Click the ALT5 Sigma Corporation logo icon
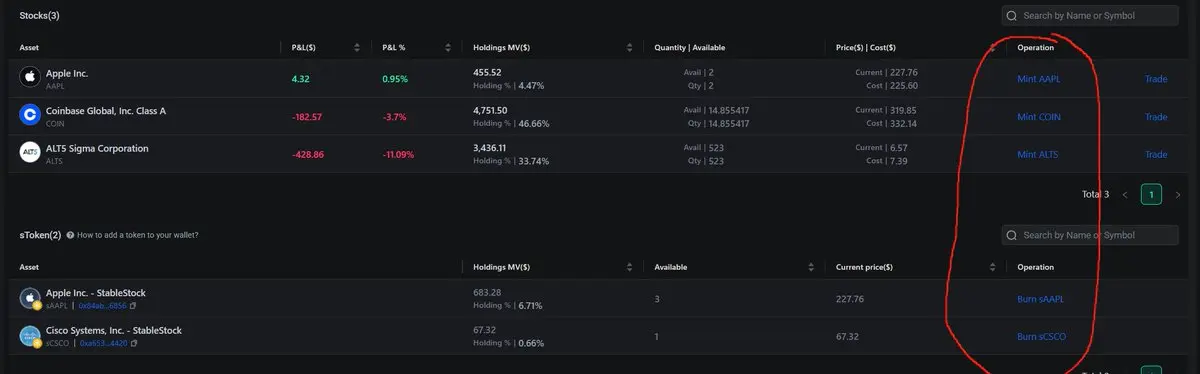The image size is (1200, 374). (x=29, y=154)
